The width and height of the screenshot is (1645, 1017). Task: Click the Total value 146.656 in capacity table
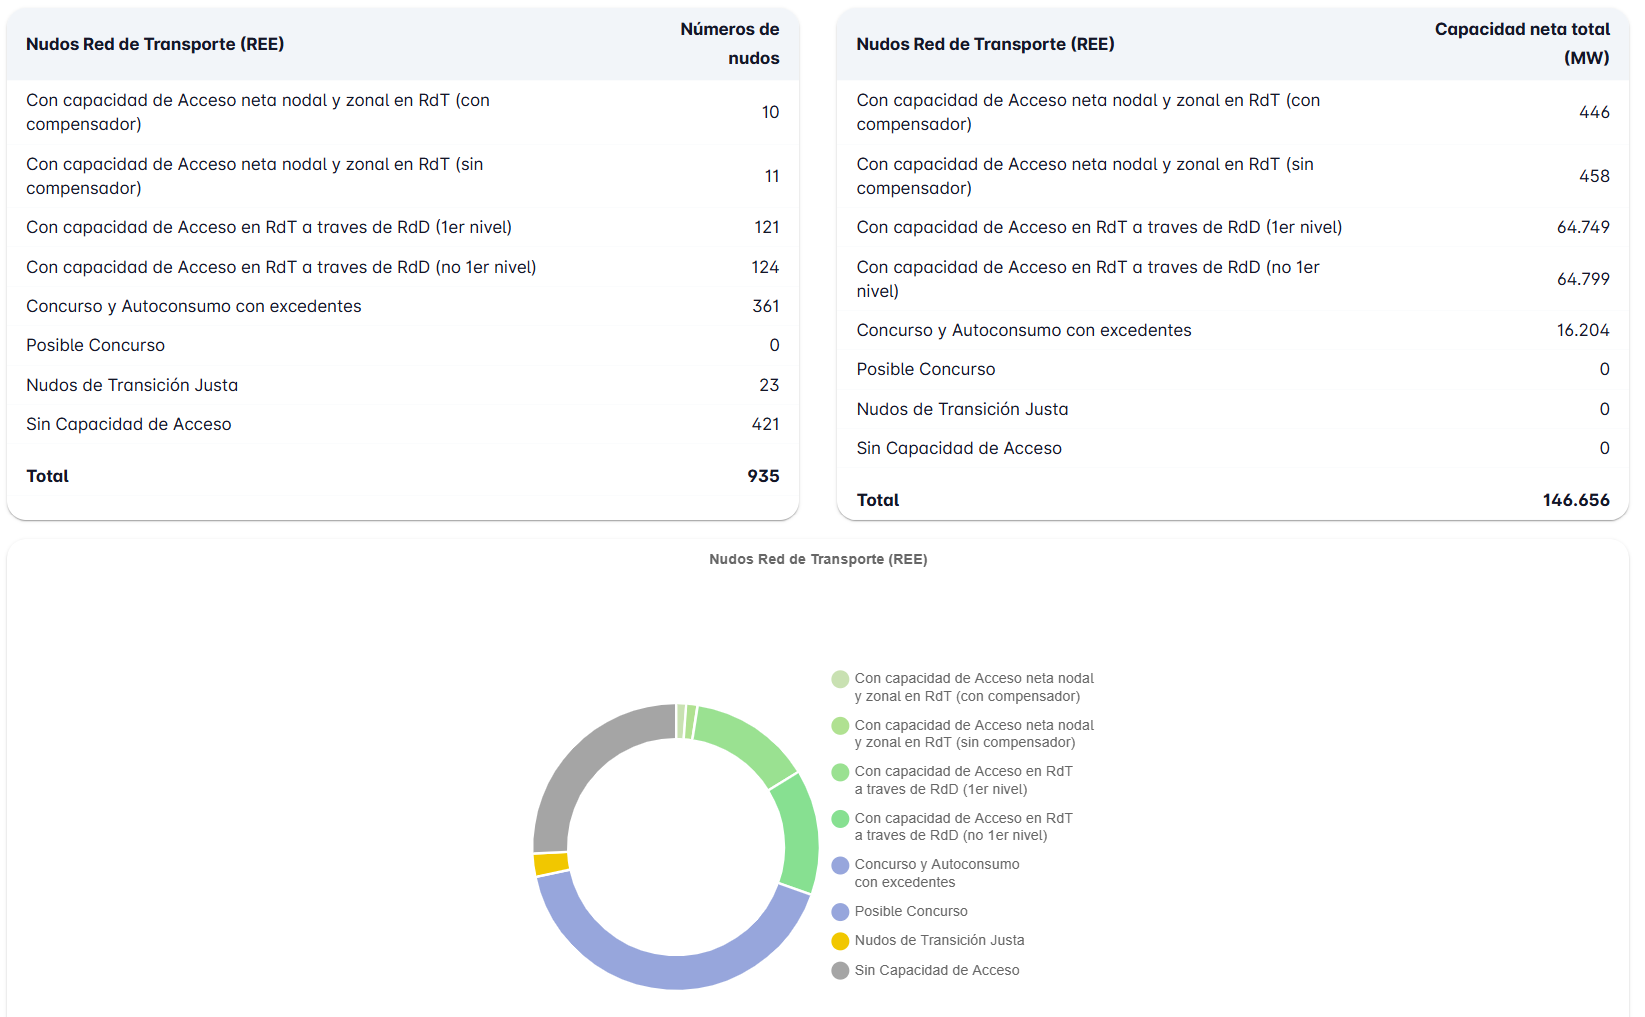click(1575, 501)
